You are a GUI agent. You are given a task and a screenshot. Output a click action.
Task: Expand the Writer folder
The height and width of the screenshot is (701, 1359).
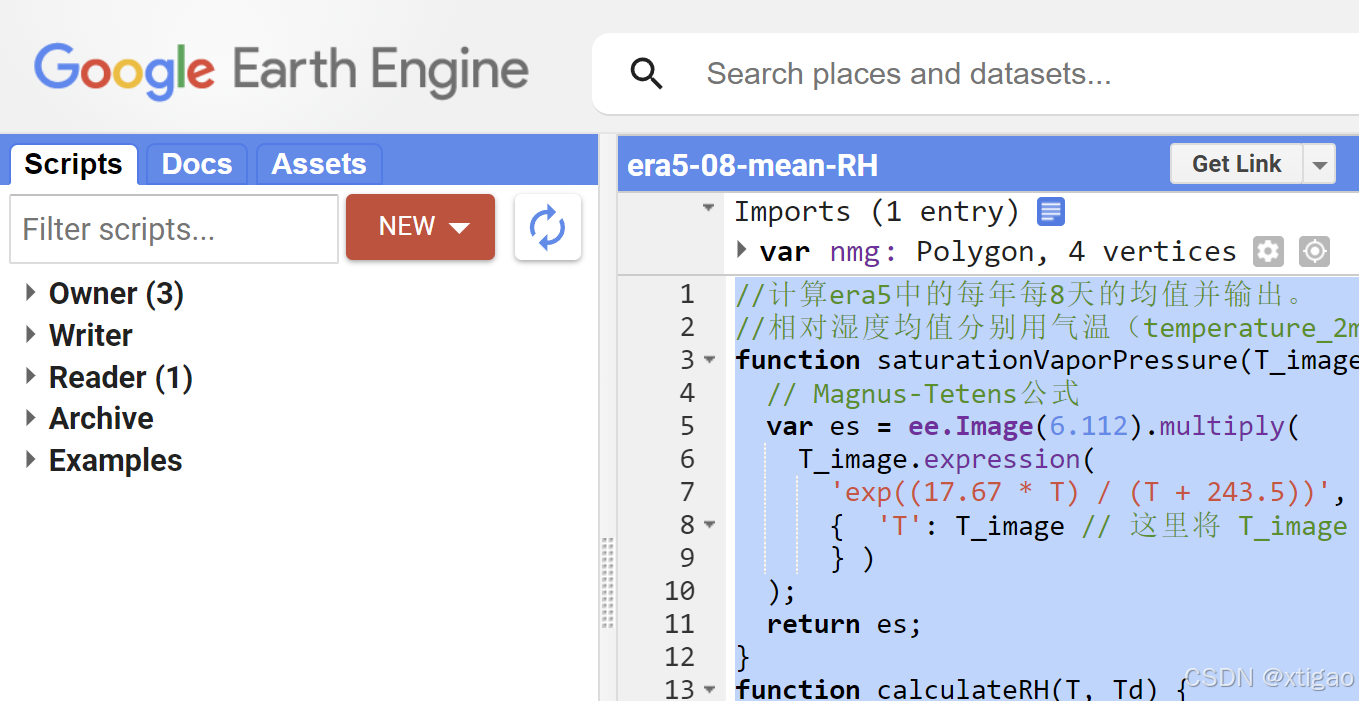click(31, 335)
